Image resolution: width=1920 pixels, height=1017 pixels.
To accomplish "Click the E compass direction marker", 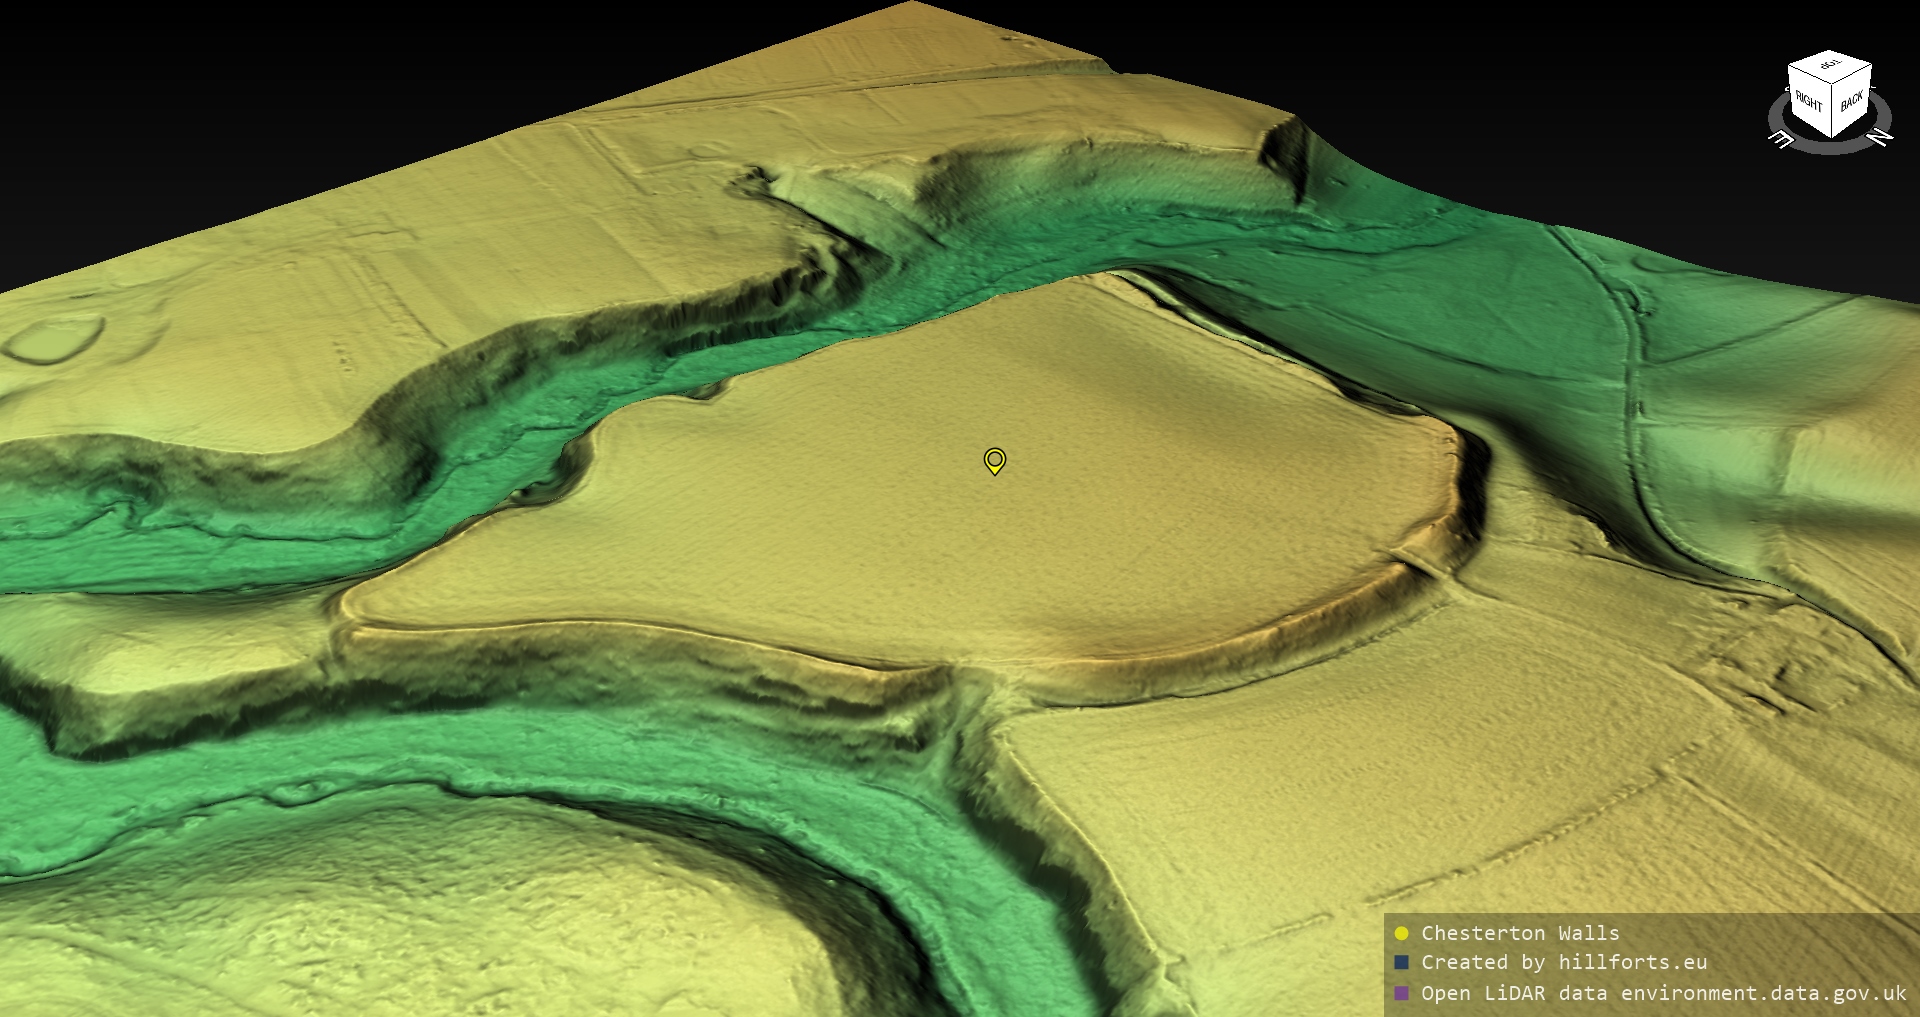I will coord(1781,139).
